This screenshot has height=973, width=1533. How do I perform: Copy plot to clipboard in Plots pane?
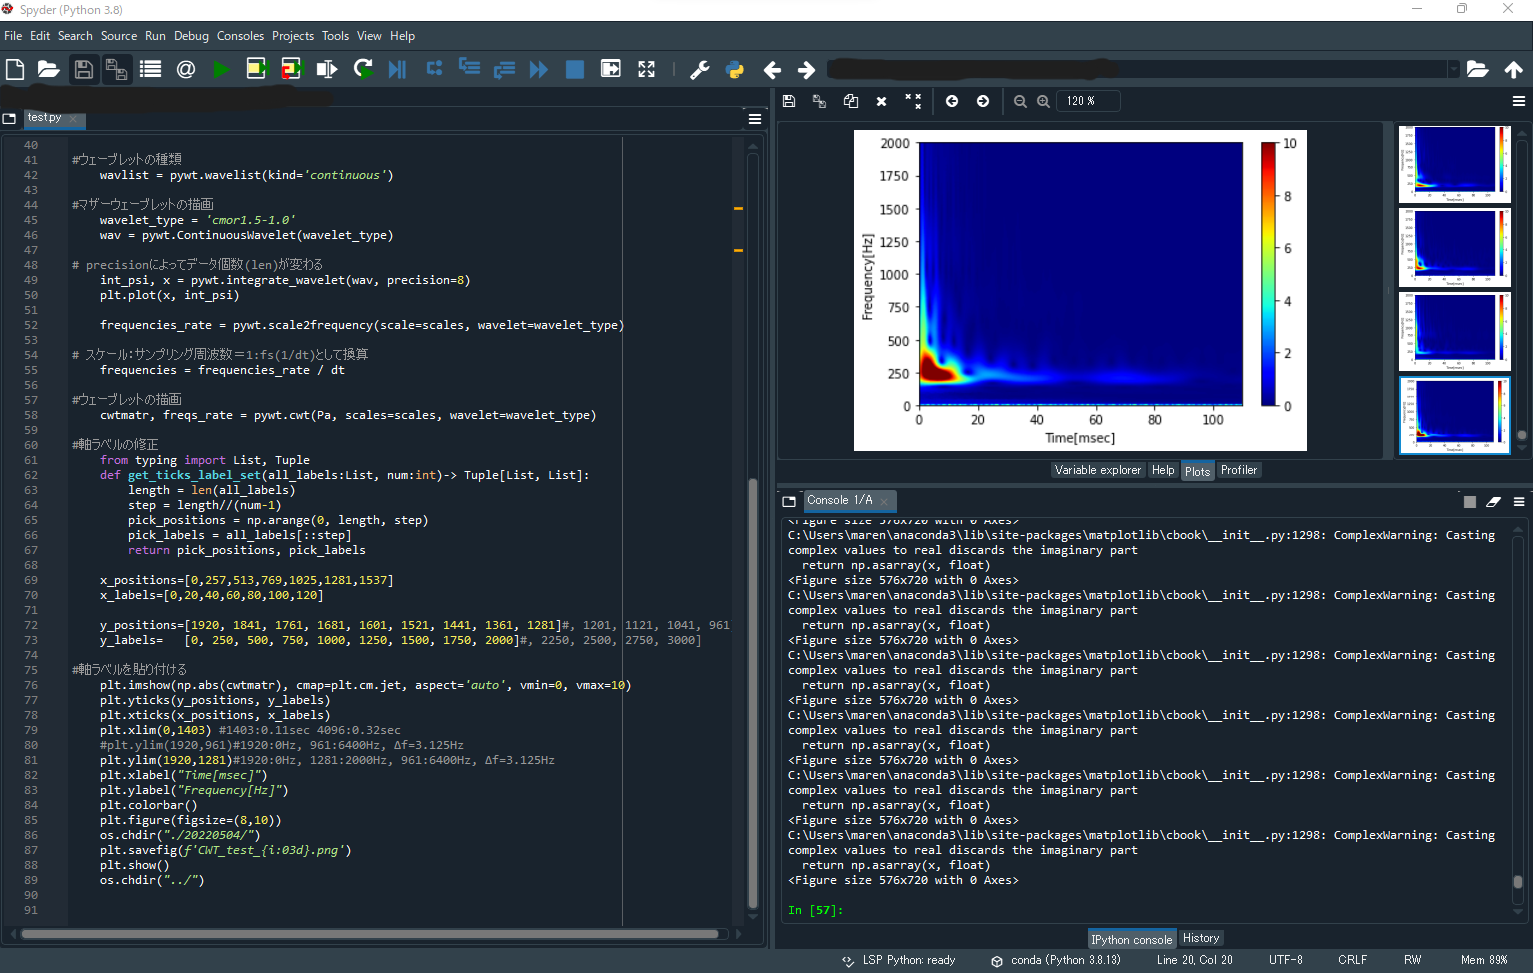[850, 101]
